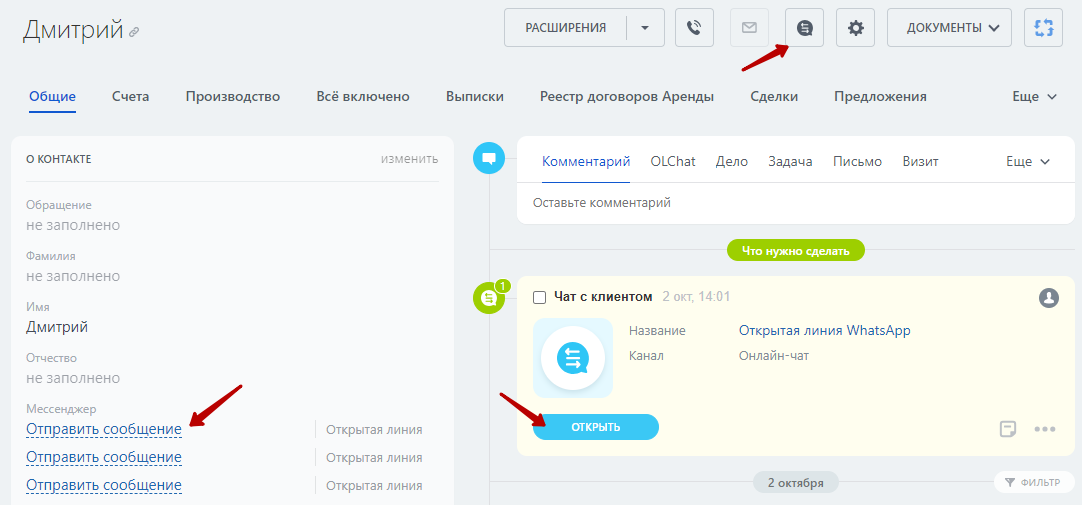Click the blue comment bubble timeline icon
Image resolution: width=1082 pixels, height=505 pixels.
pos(489,158)
